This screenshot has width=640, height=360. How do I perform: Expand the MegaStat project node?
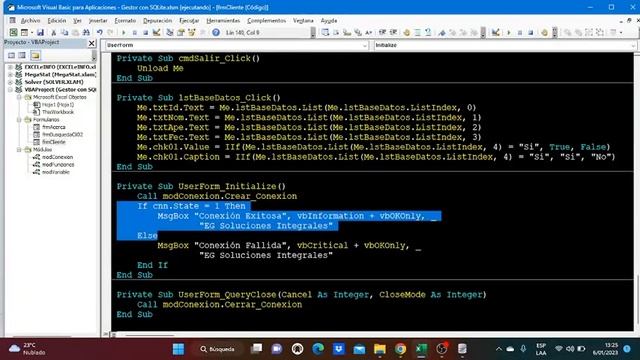coord(10,74)
